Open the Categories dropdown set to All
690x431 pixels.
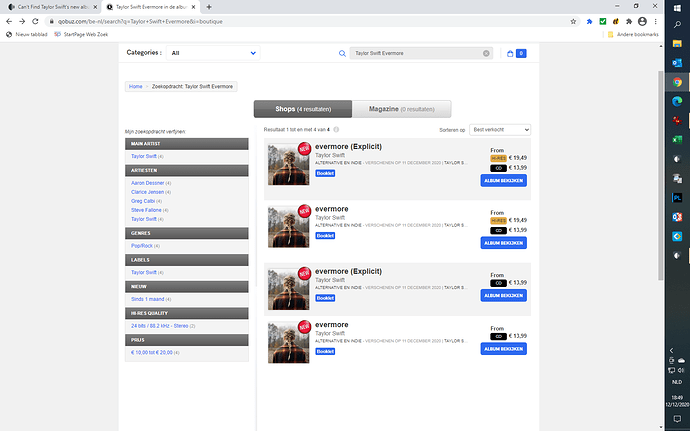coord(213,53)
